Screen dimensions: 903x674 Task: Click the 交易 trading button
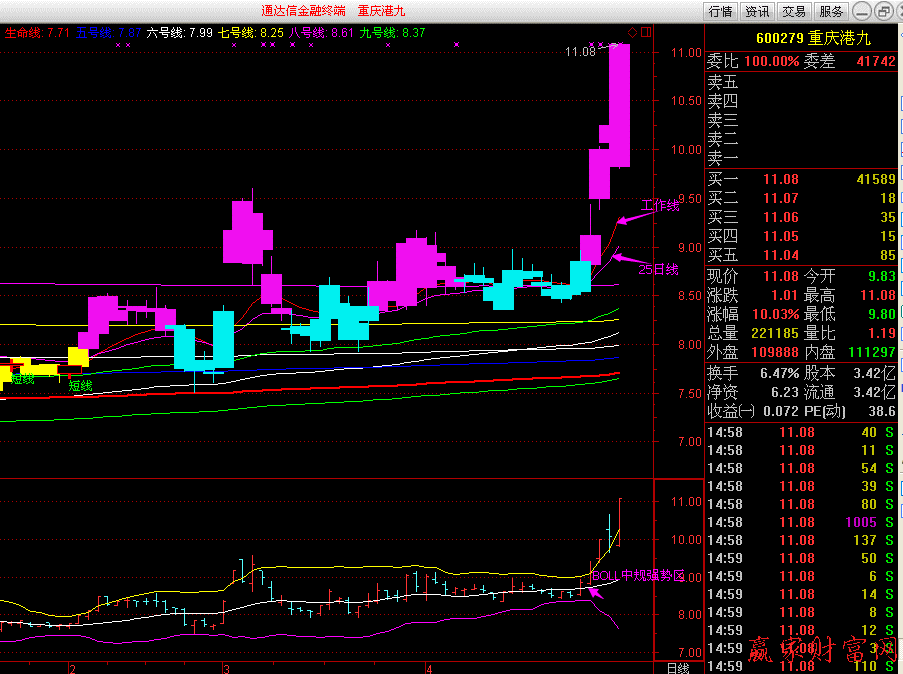[794, 12]
